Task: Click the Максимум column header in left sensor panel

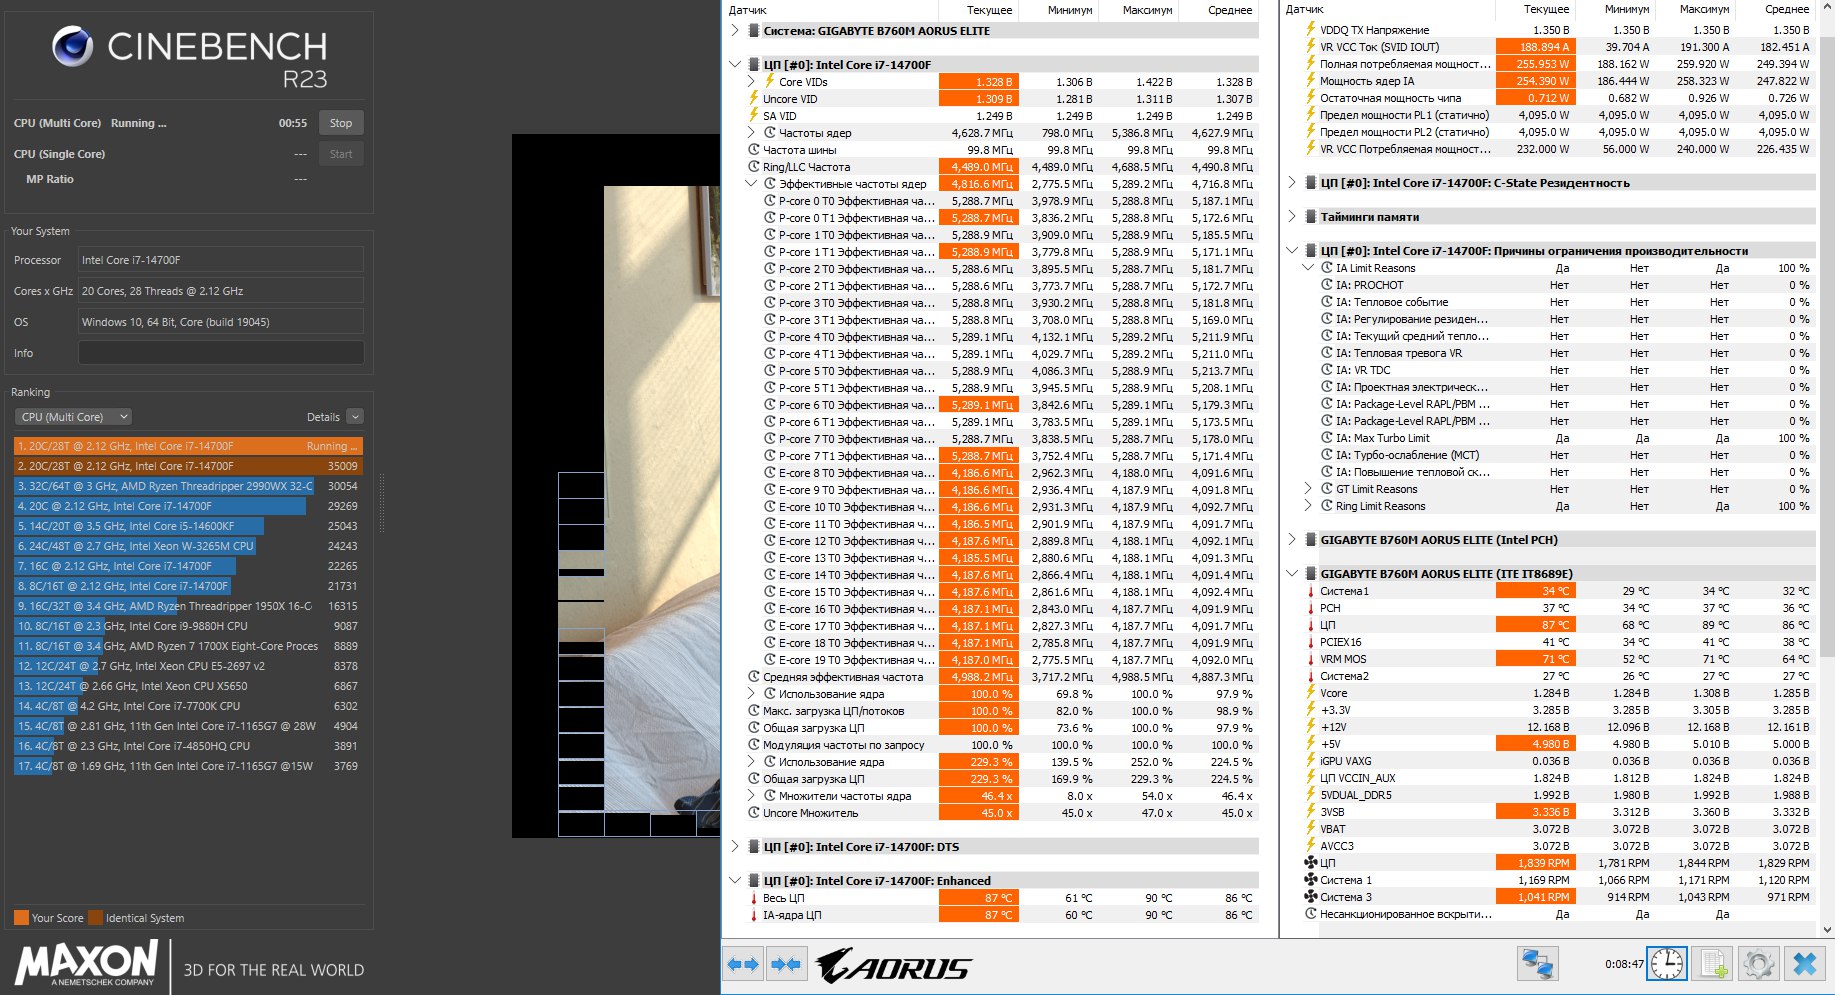Action: (x=1147, y=10)
